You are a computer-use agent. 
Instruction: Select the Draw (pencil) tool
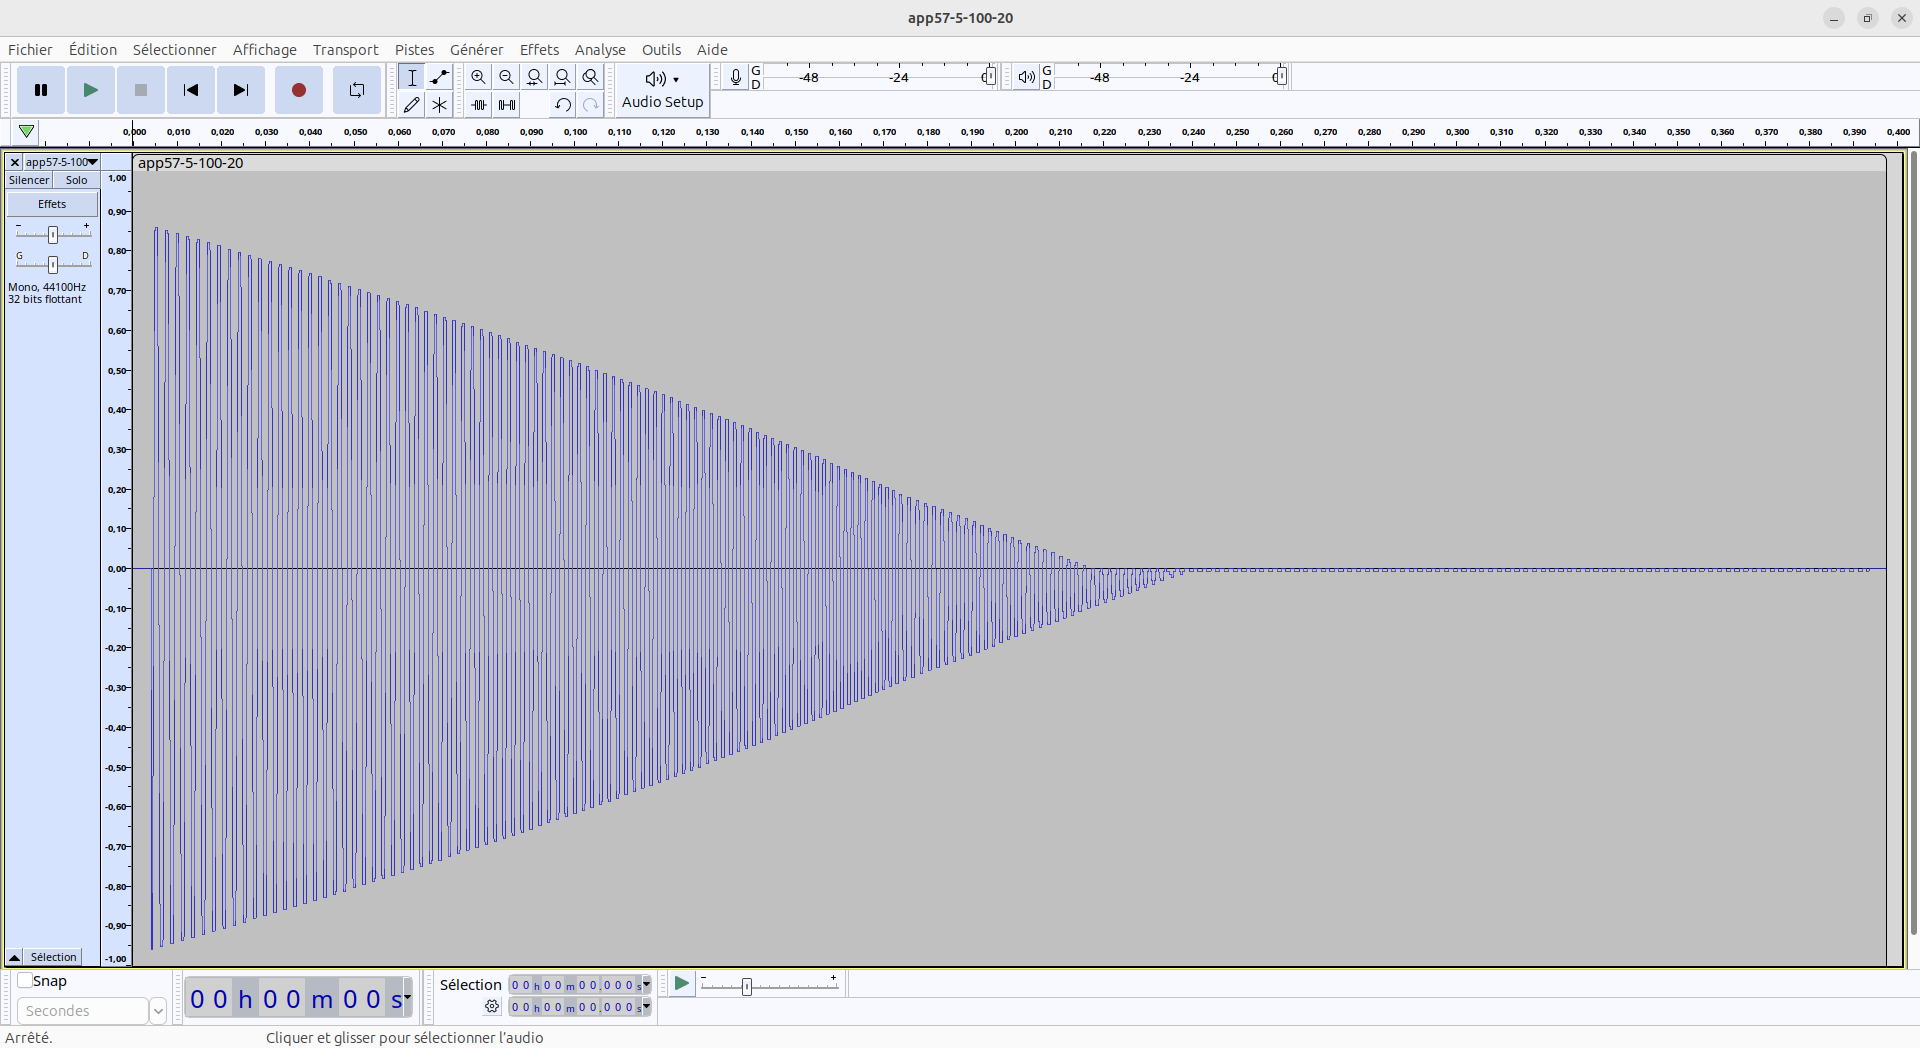point(411,104)
